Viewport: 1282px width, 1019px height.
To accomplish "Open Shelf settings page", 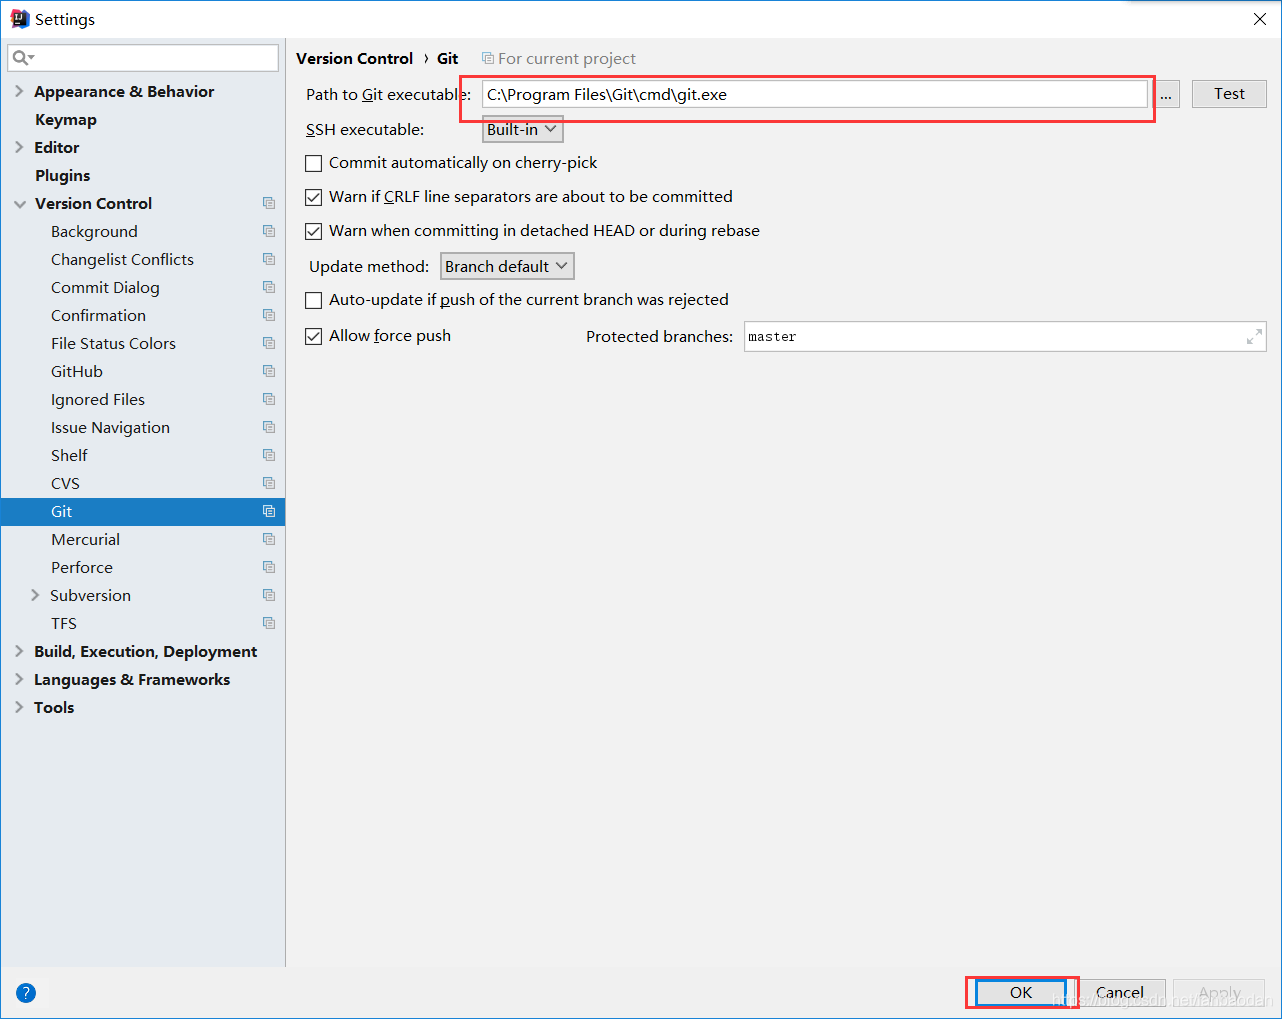I will tap(69, 455).
